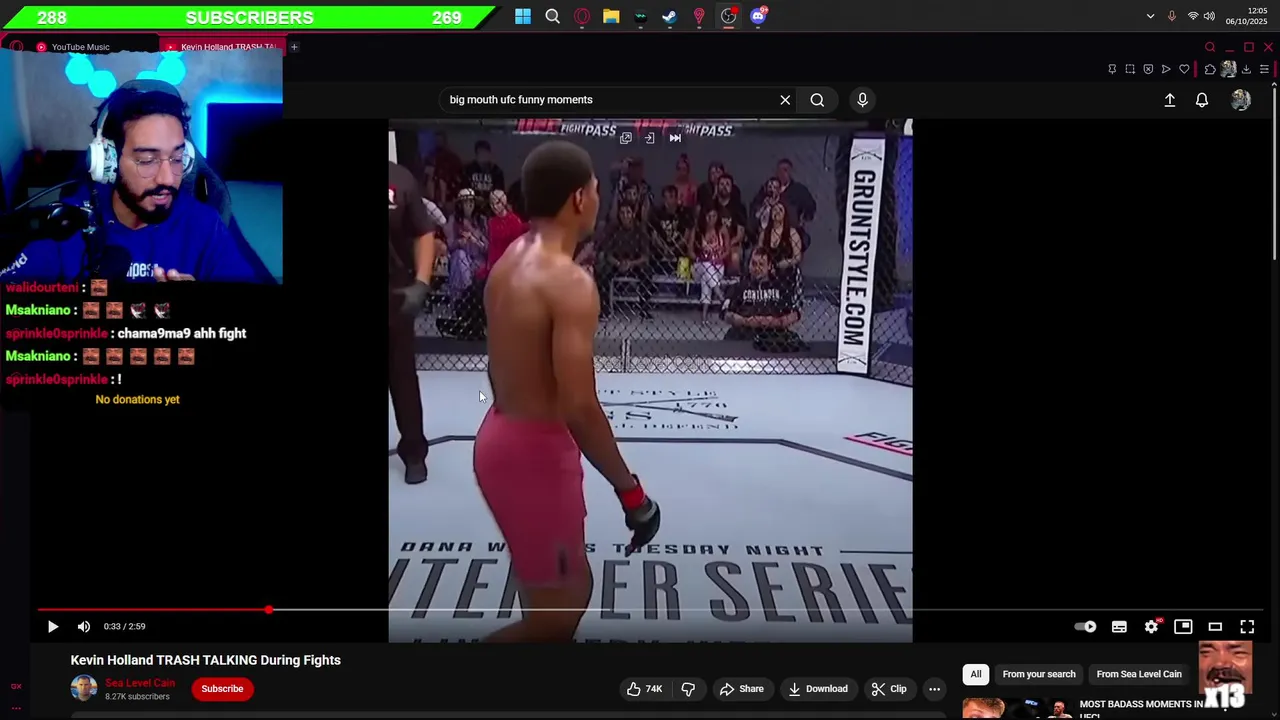Take snapshot using Opera toolbar icon
The image size is (1280, 720).
[1130, 69]
